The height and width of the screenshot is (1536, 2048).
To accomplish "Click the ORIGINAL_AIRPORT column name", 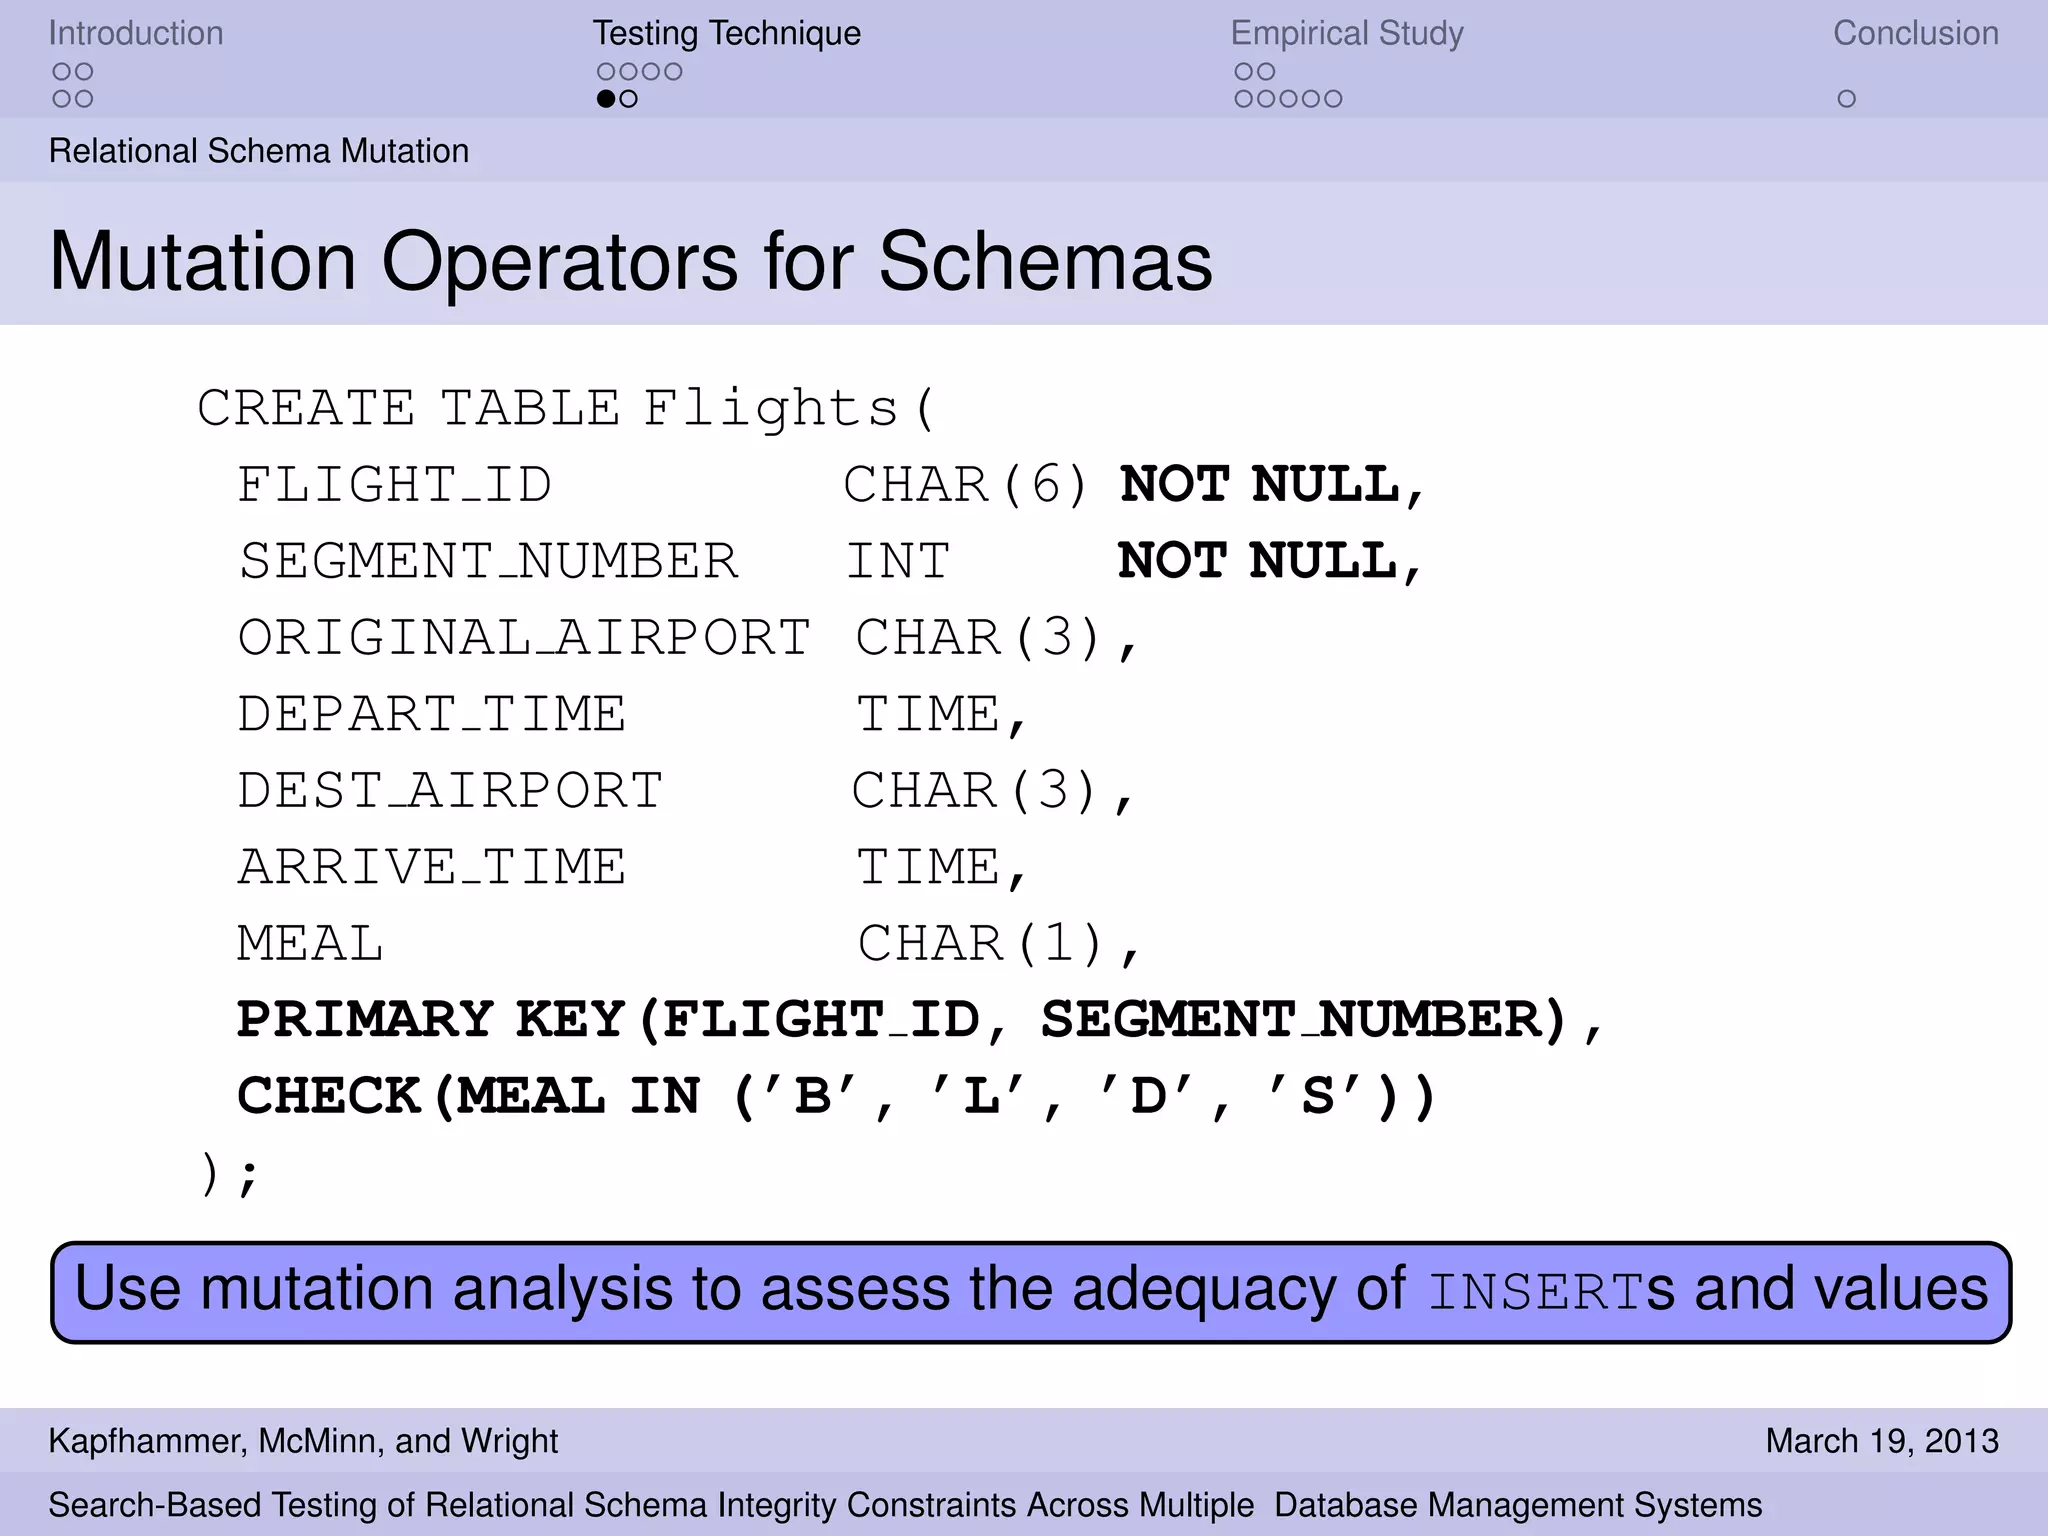I will click(524, 638).
